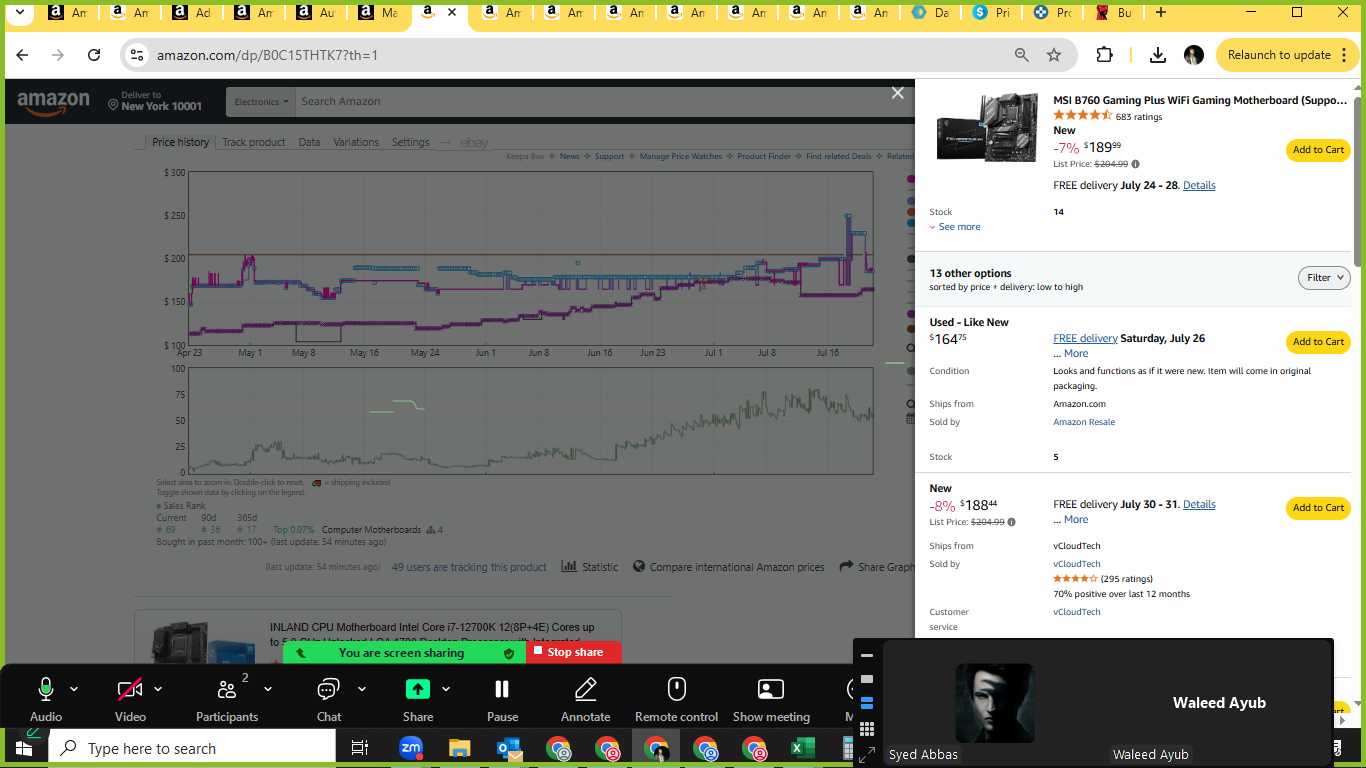
Task: Open the Electronics search category dropdown
Action: (x=261, y=101)
